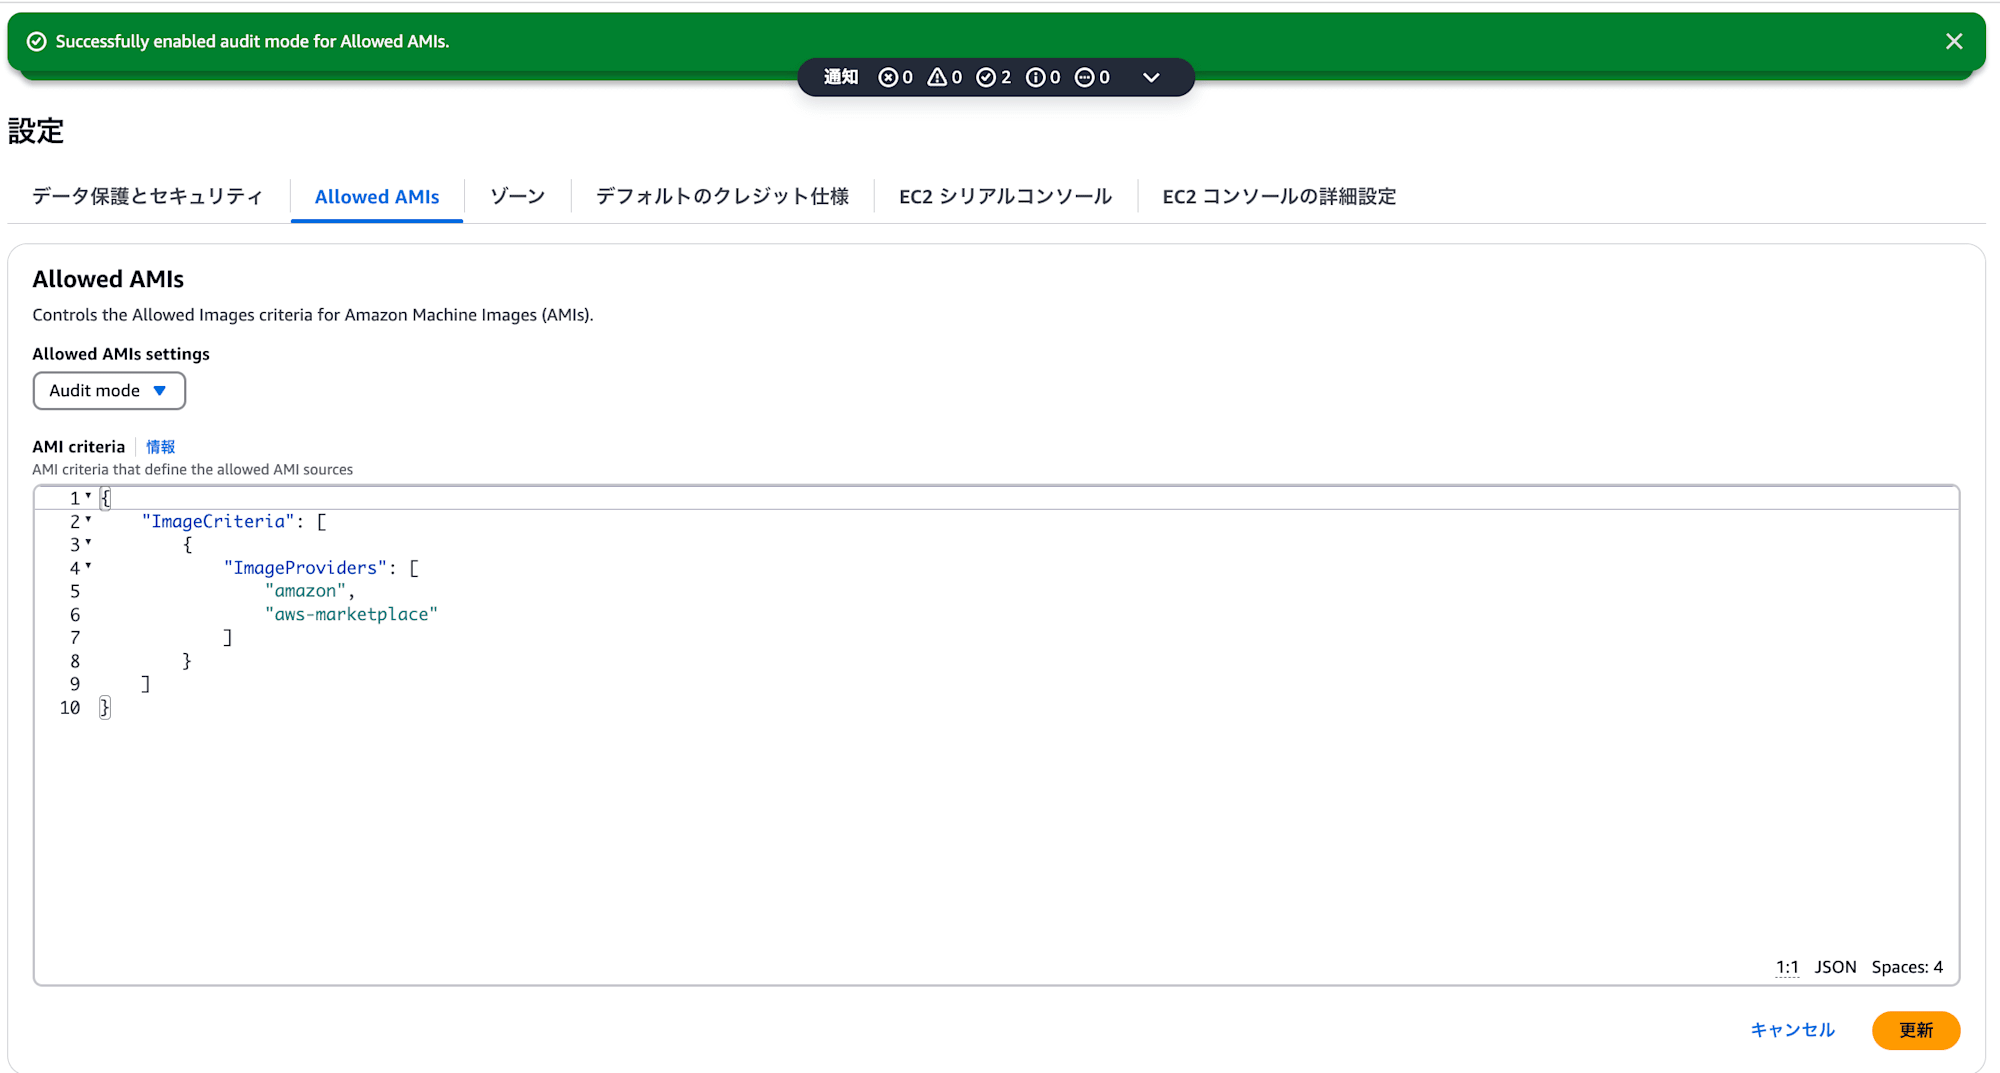Viewport: 2000px width, 1073px height.
Task: Click the "aws-marketplace" value in editor
Action: [x=351, y=614]
